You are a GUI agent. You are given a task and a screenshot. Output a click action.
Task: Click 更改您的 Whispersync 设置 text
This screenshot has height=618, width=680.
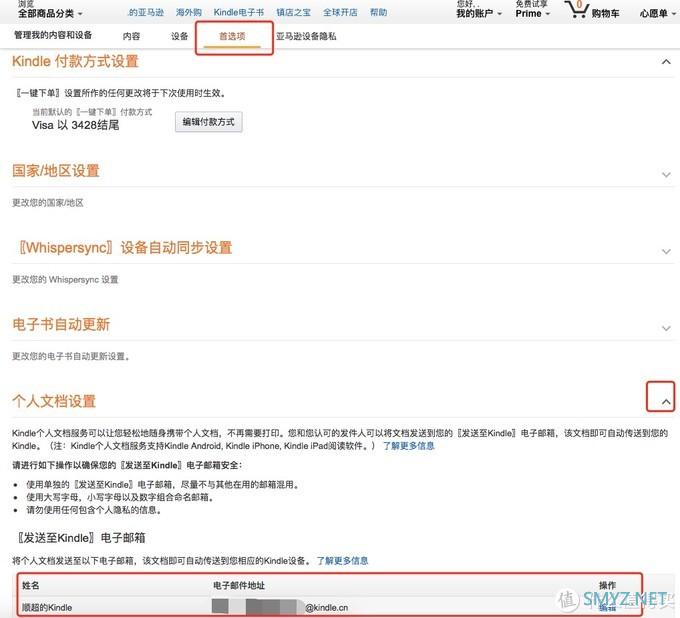pyautogui.click(x=65, y=280)
